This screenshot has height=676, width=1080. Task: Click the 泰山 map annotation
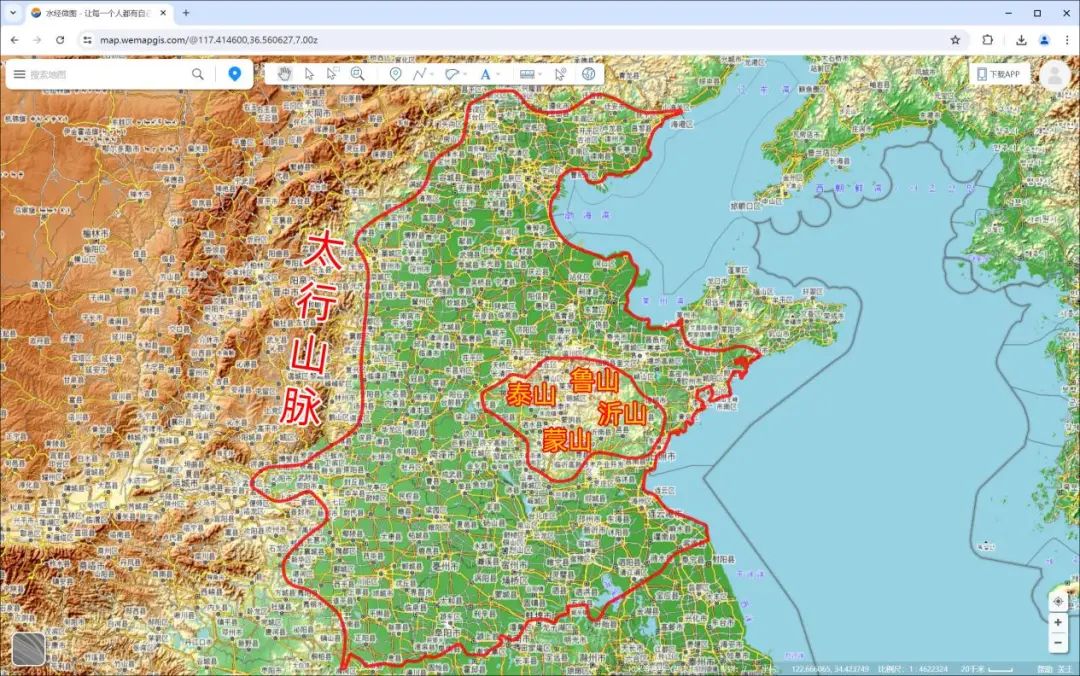coord(531,395)
